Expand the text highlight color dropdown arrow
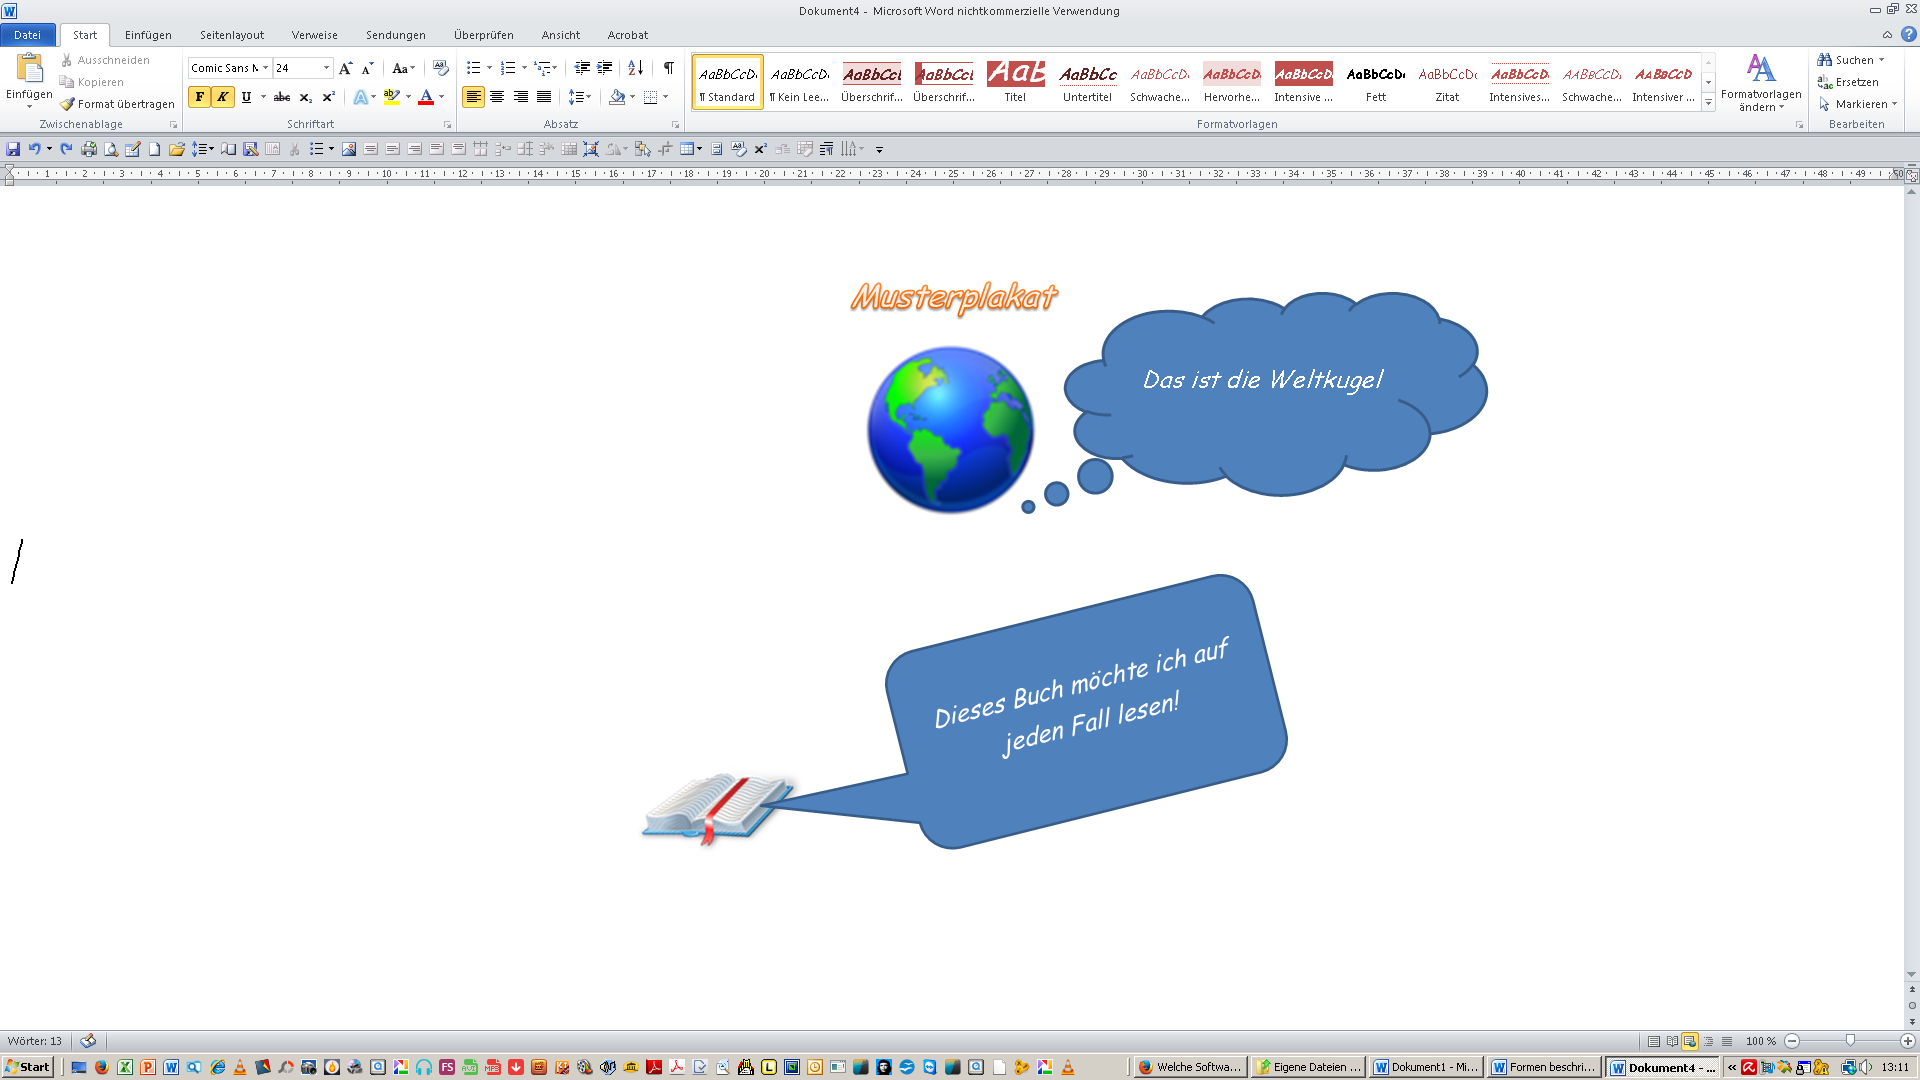The height and width of the screenshot is (1080, 1920). [x=408, y=97]
